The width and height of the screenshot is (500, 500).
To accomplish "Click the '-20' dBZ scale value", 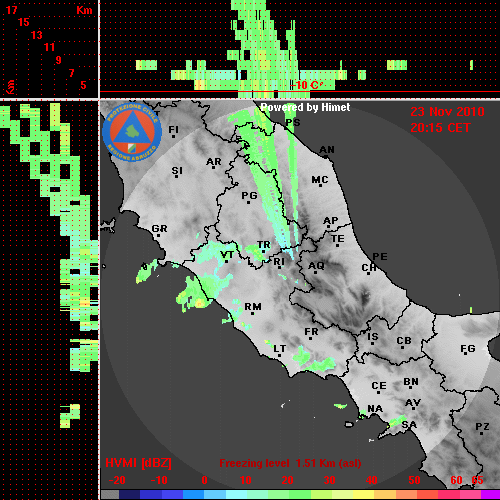I will [x=117, y=480].
